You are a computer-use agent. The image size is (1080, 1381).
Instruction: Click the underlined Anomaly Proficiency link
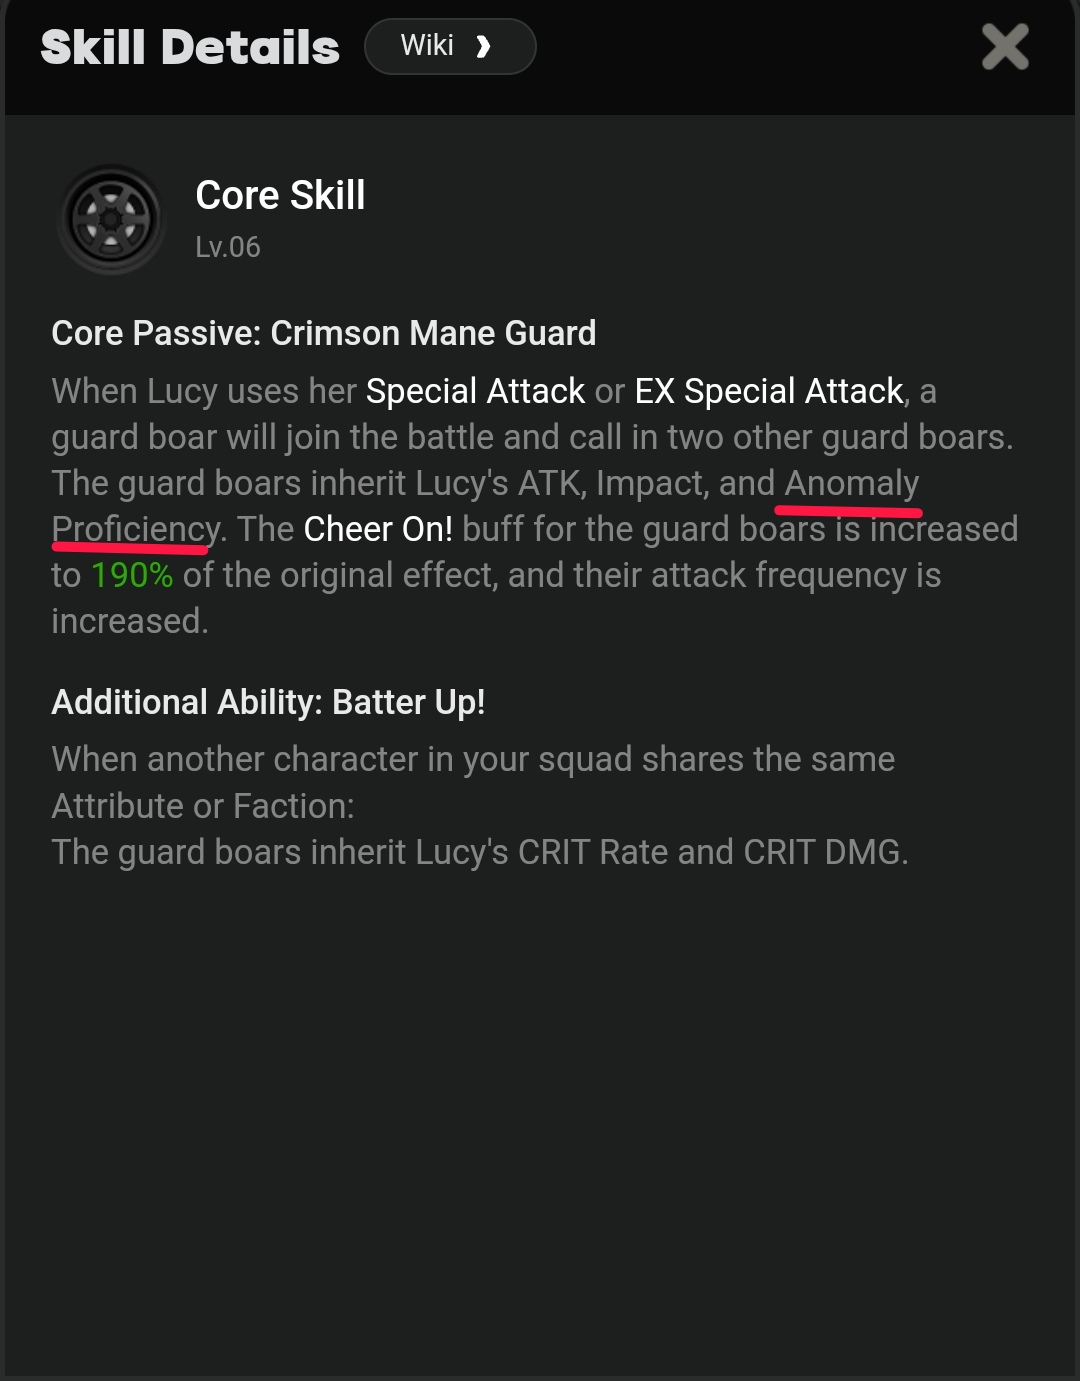[850, 483]
